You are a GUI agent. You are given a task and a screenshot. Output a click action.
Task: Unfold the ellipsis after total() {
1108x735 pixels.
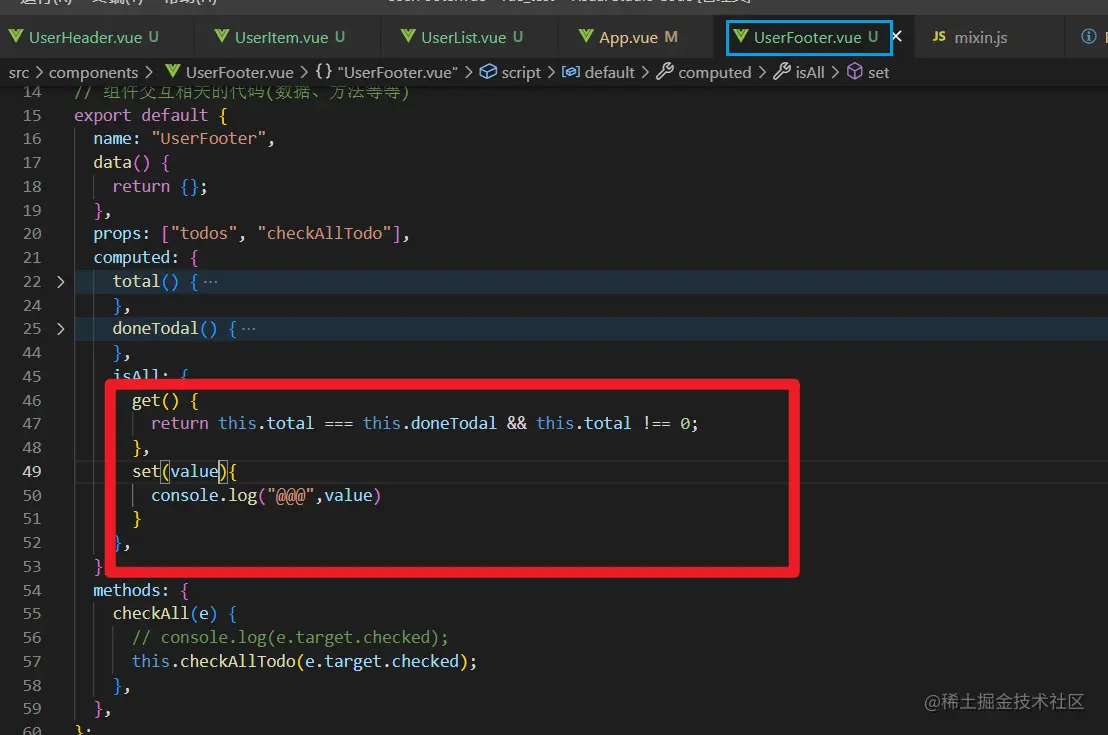[211, 282]
